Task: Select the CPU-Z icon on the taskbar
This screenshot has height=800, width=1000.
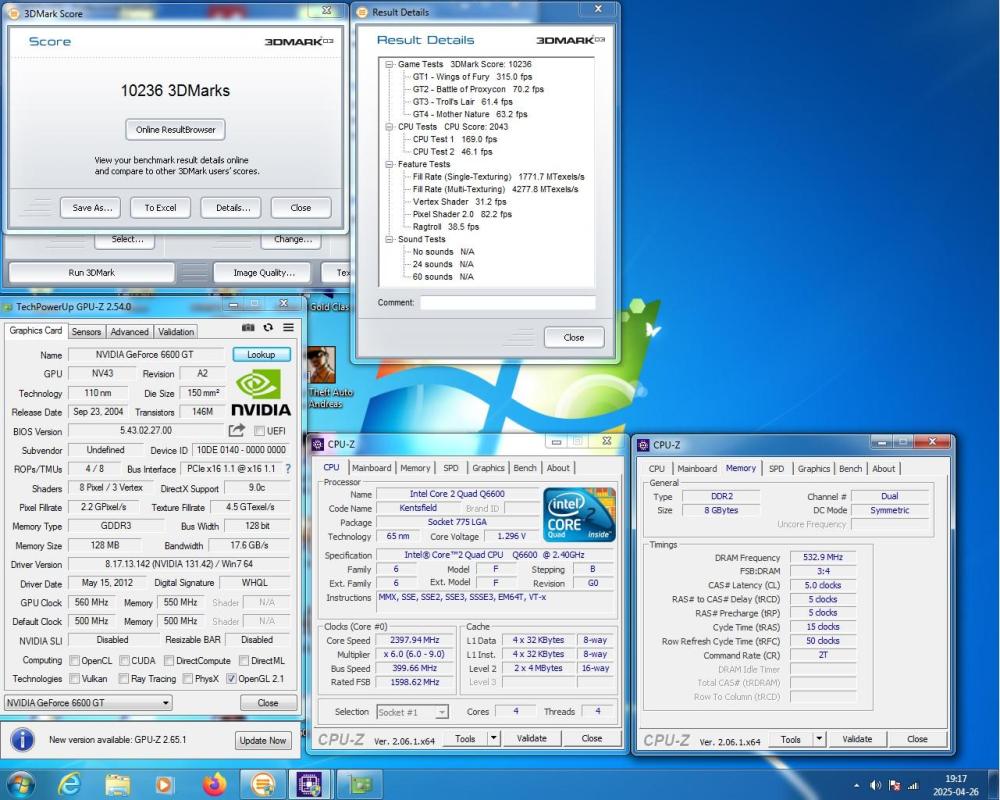Action: point(310,784)
